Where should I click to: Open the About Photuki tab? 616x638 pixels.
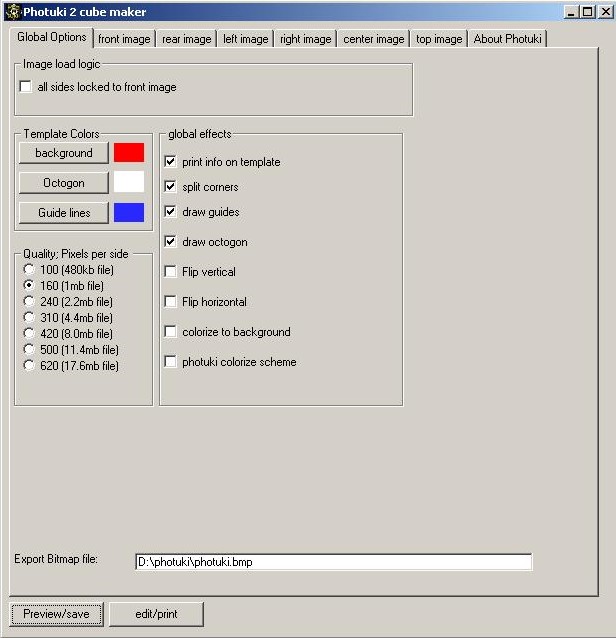pyautogui.click(x=507, y=39)
